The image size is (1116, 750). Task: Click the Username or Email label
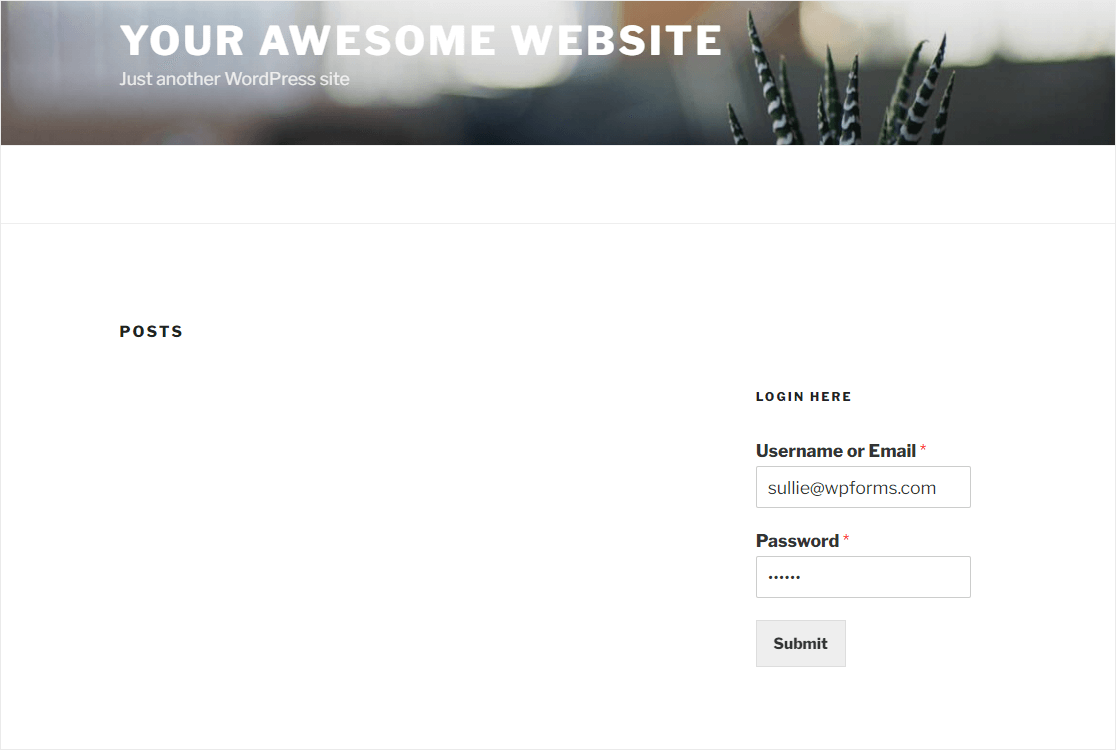pos(836,451)
